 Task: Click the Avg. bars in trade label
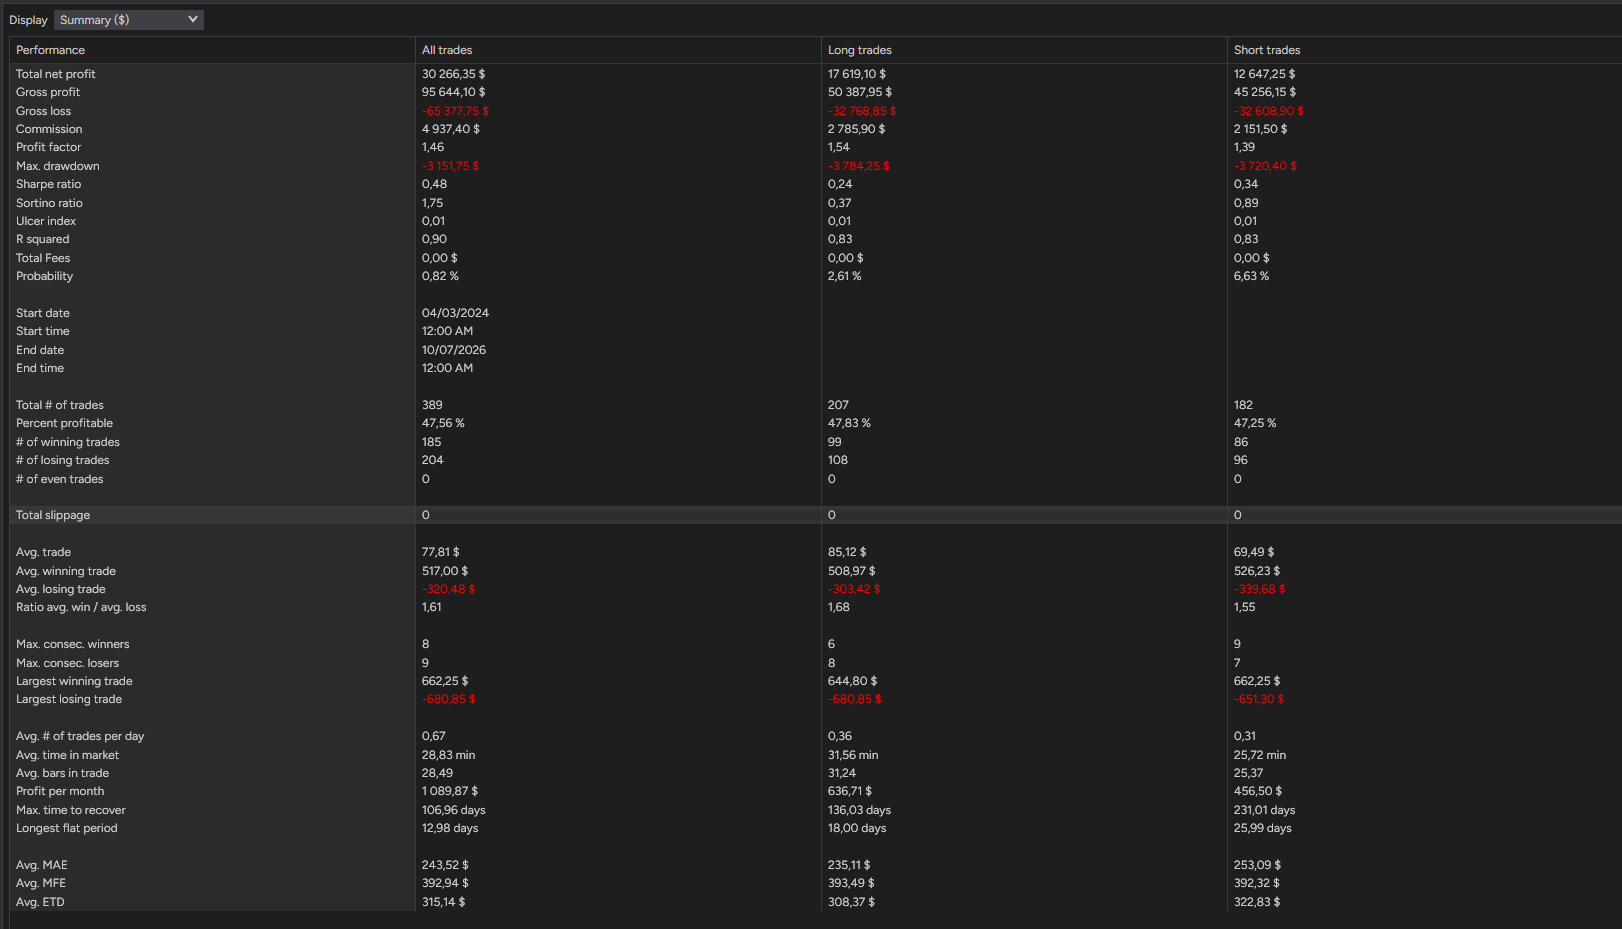pyautogui.click(x=63, y=773)
